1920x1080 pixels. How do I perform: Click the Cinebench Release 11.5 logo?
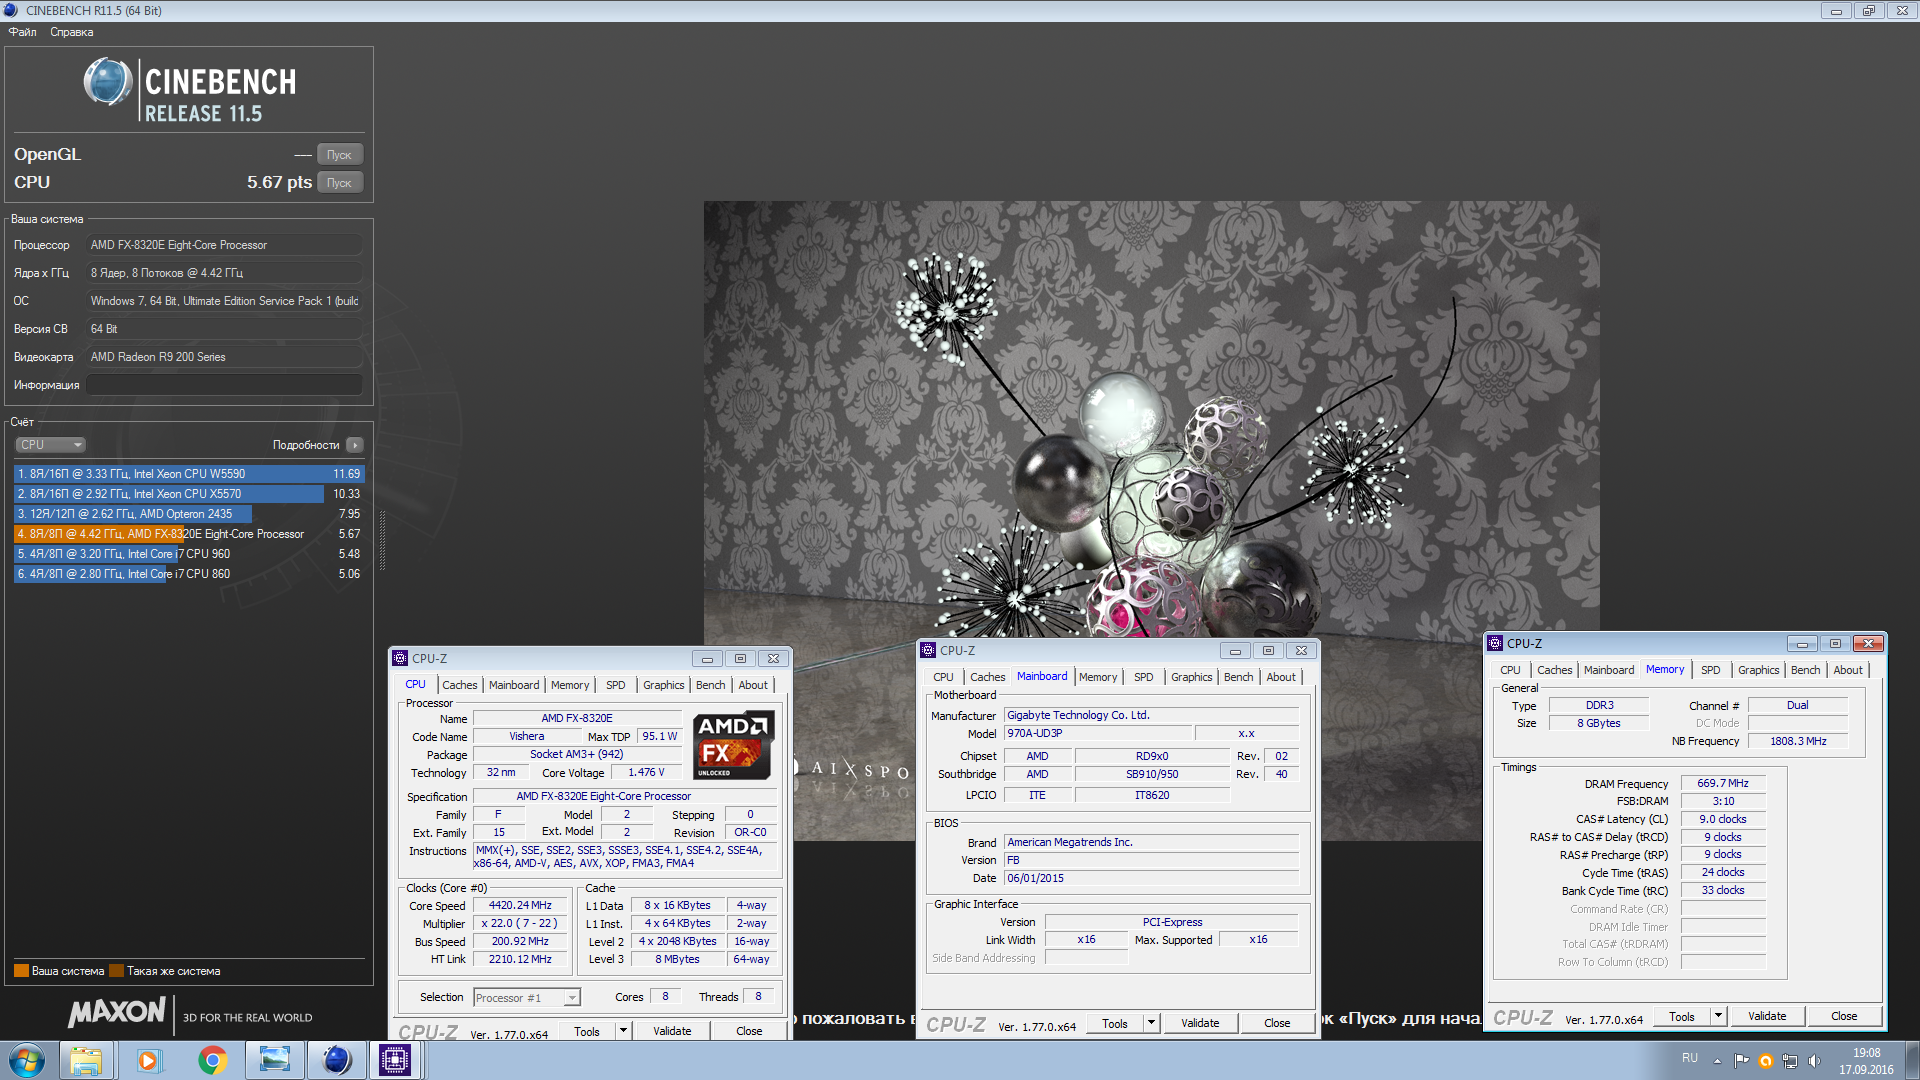pyautogui.click(x=190, y=90)
